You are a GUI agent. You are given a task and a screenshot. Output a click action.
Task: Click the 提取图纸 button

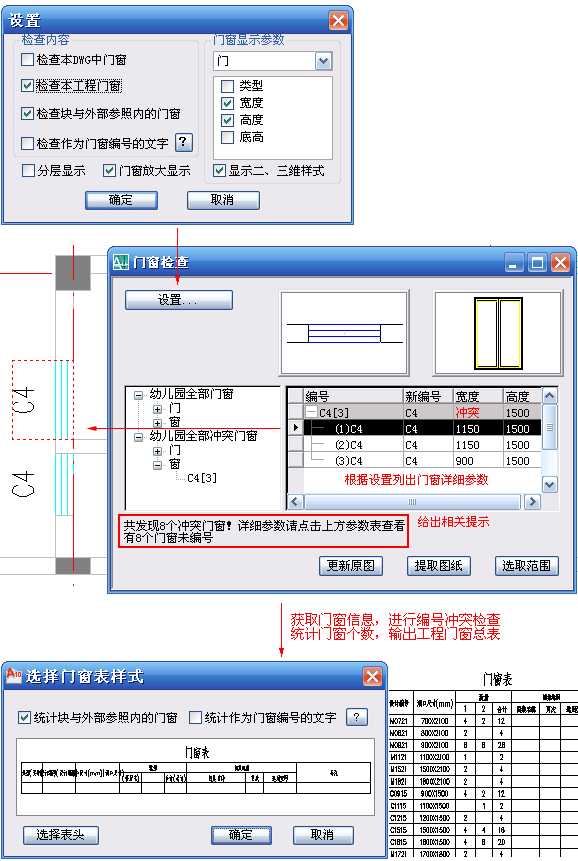click(439, 566)
